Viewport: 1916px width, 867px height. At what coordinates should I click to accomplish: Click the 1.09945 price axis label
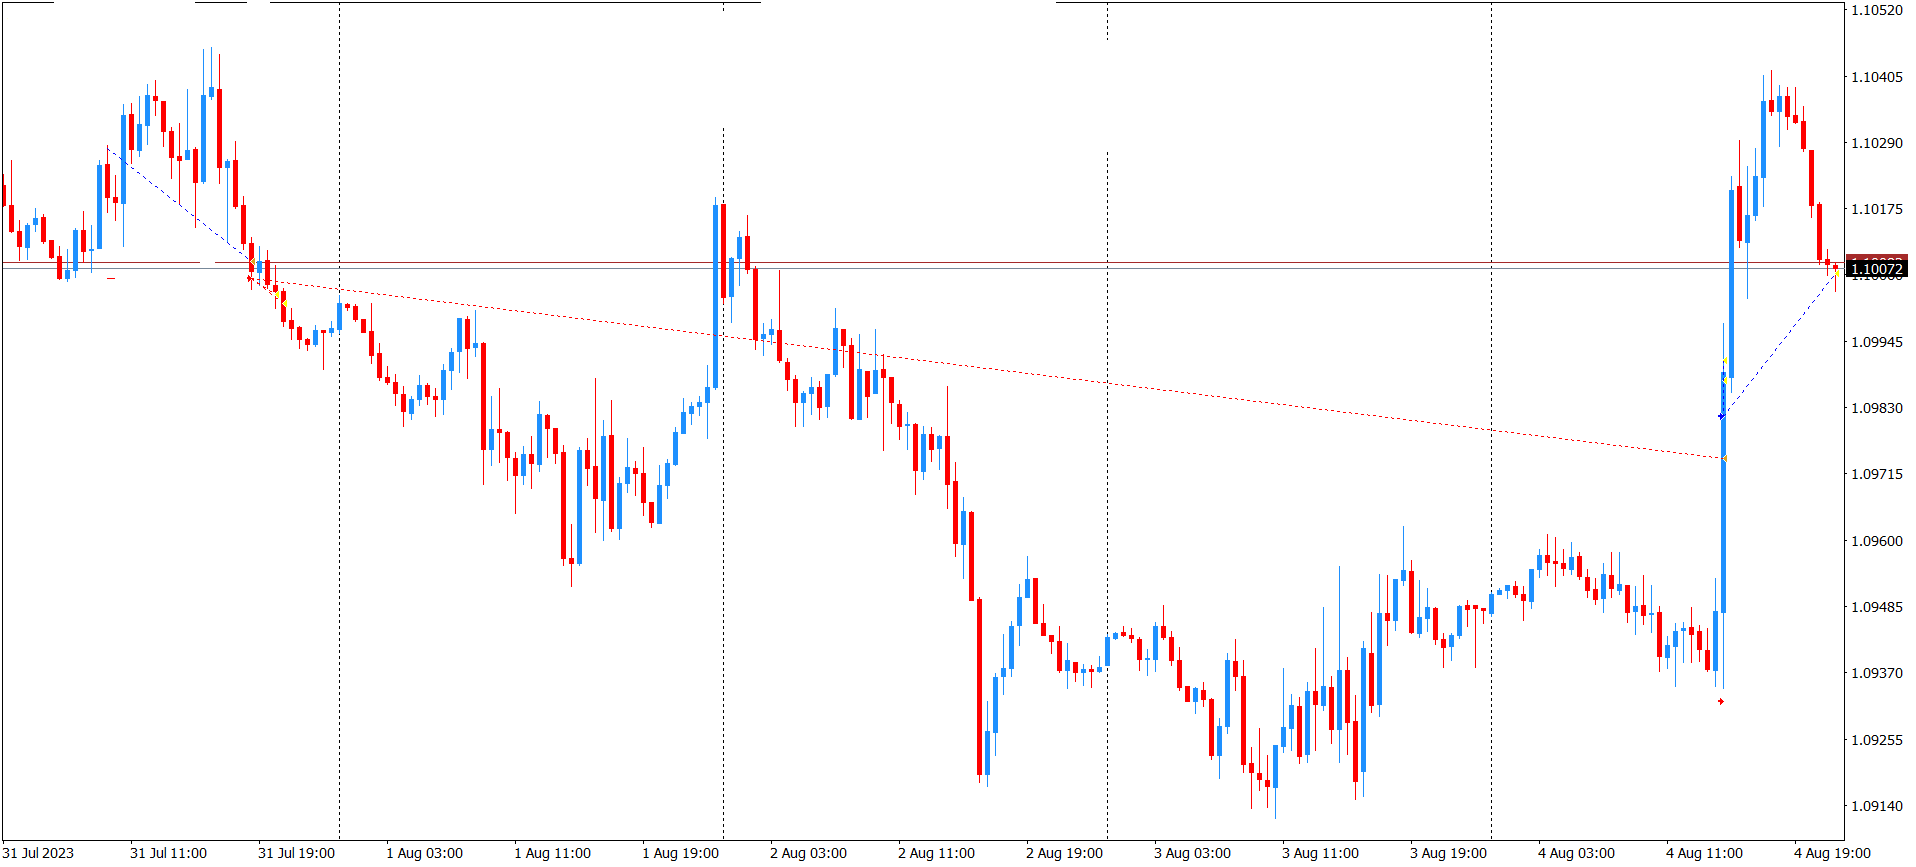pos(1877,342)
